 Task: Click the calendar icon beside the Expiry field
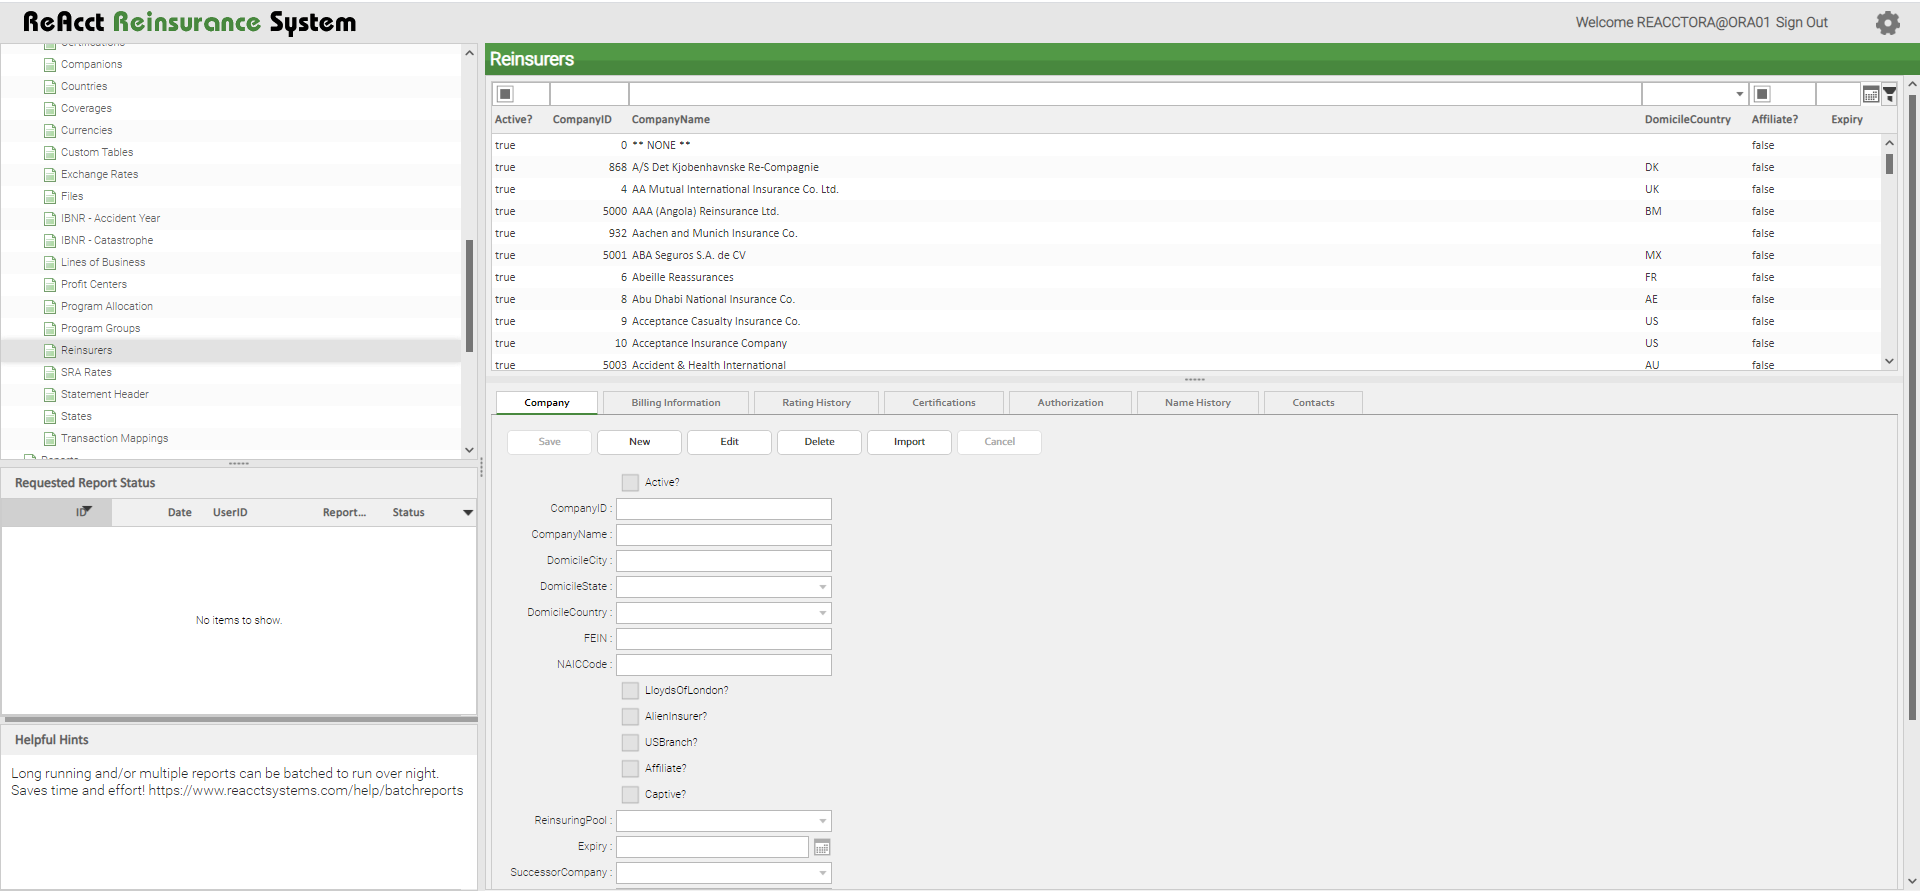pos(822,848)
